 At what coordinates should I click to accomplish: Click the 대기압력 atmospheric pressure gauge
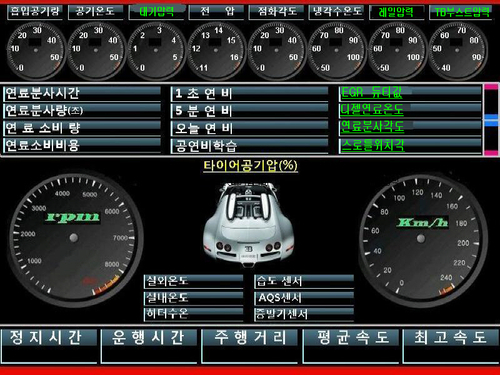156,50
